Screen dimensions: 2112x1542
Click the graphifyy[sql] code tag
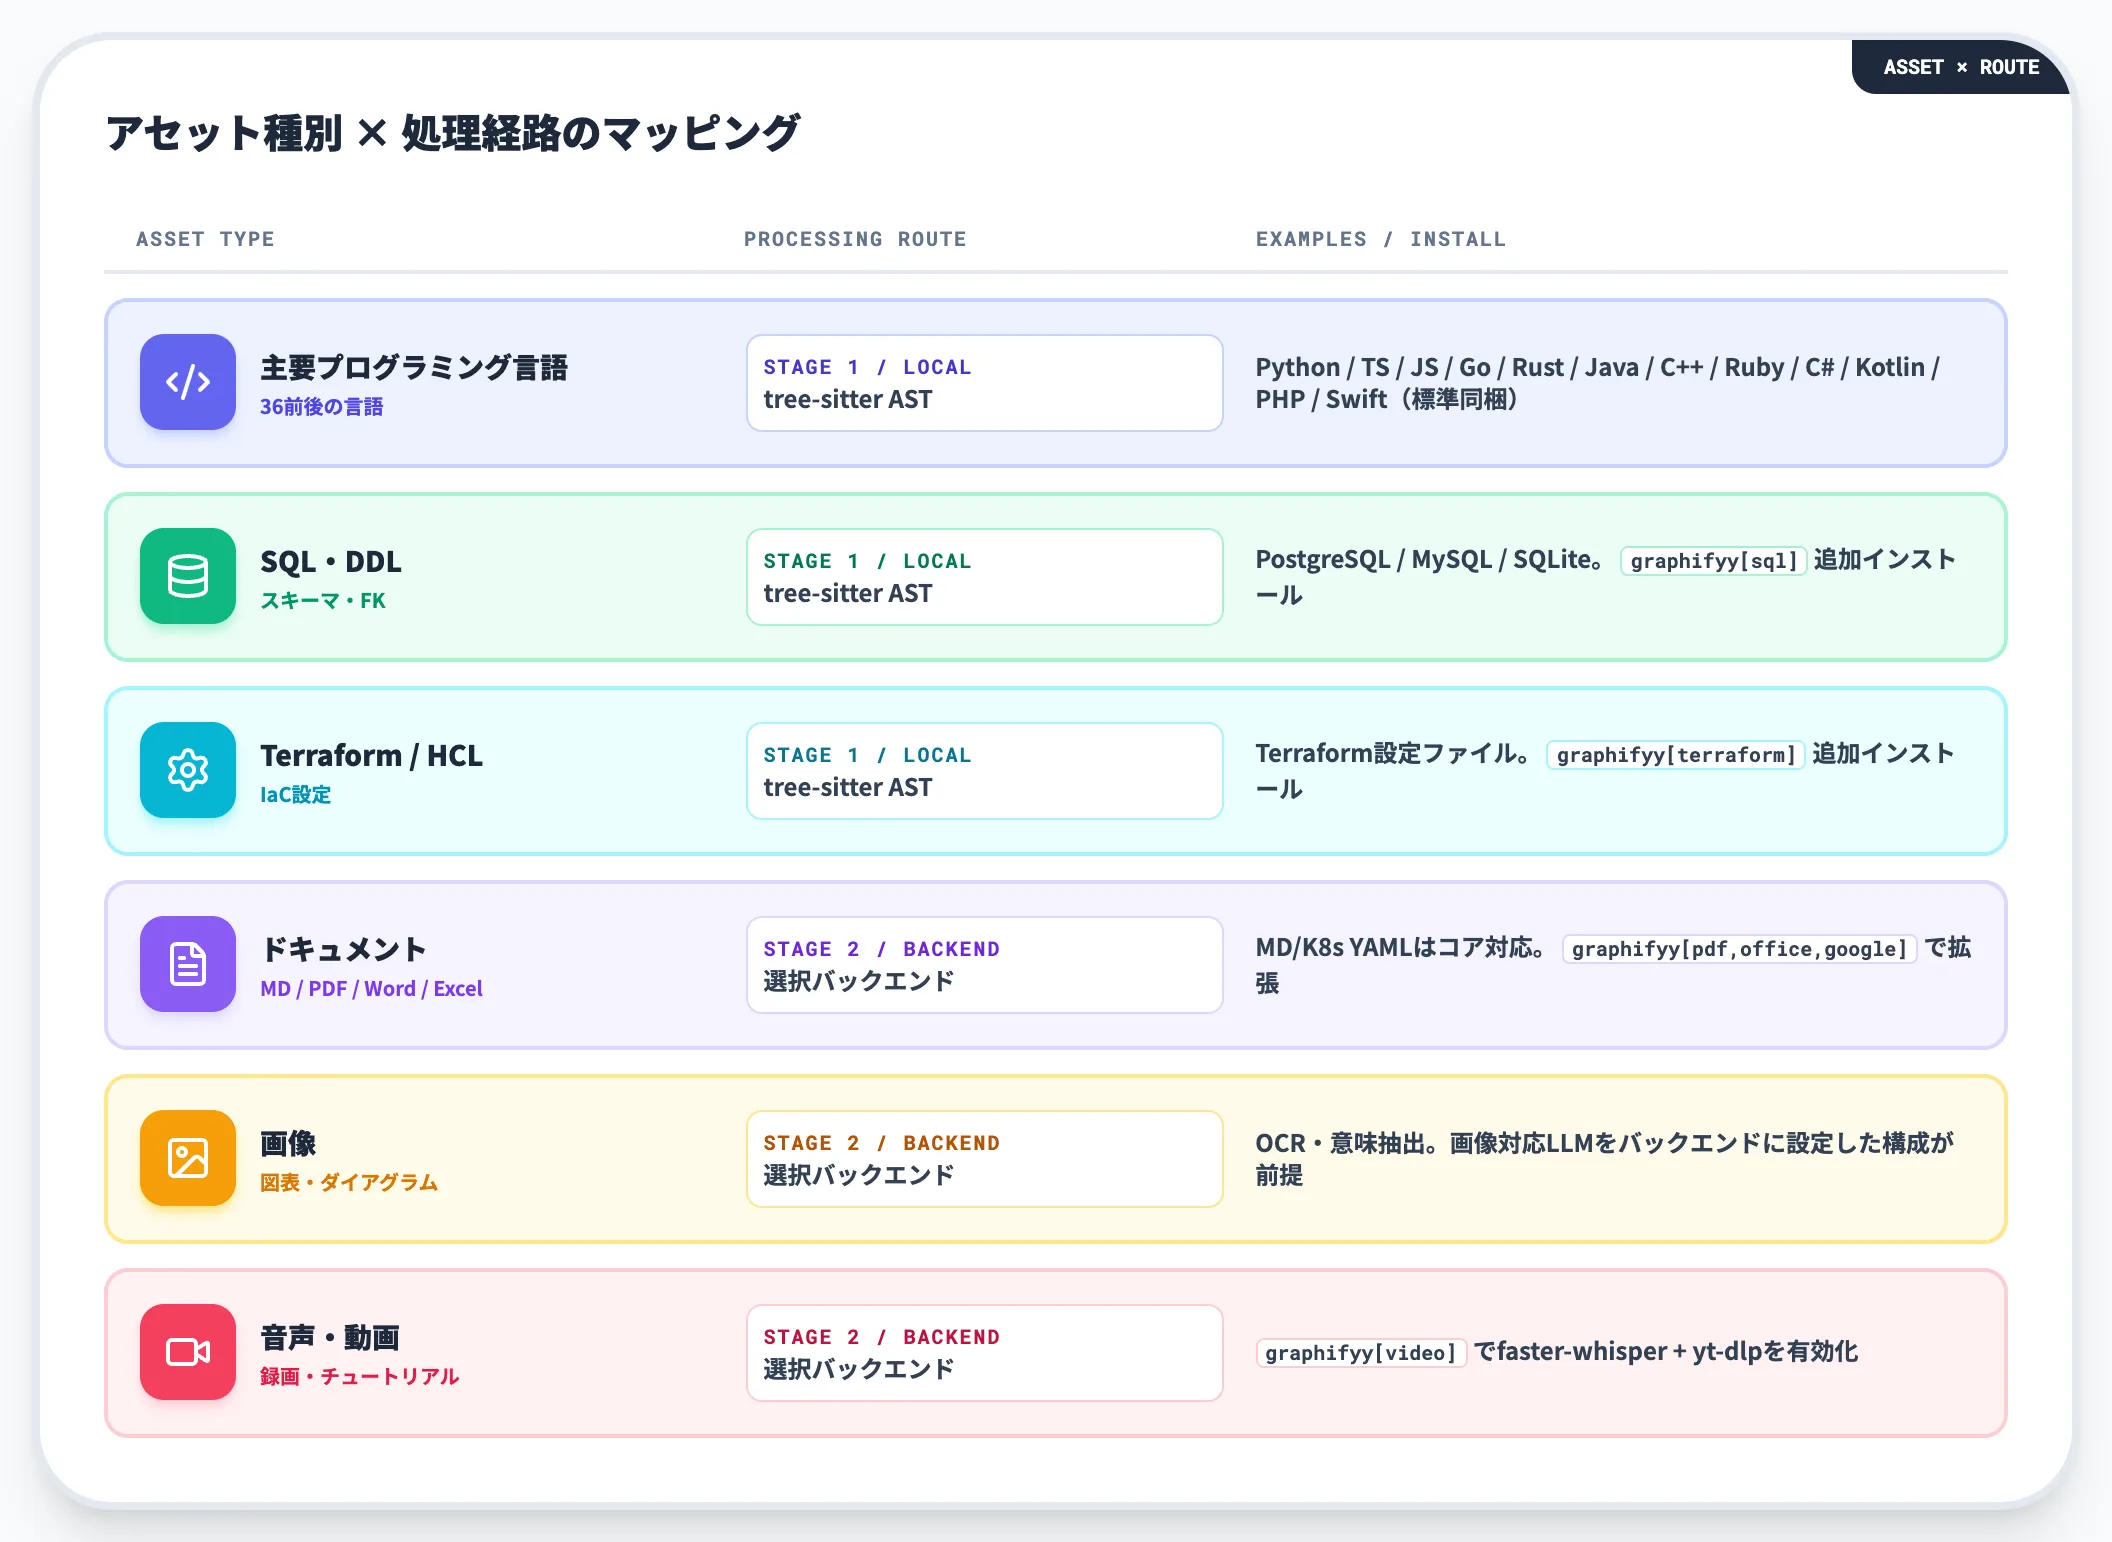coord(1714,561)
